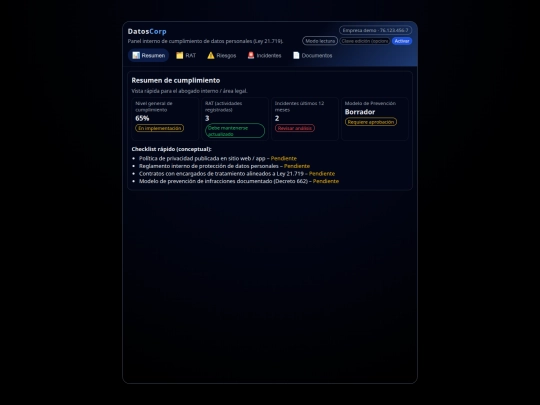Click the Panel interno de cumplimiento subtitle
The height and width of the screenshot is (405, 540).
tap(206, 41)
